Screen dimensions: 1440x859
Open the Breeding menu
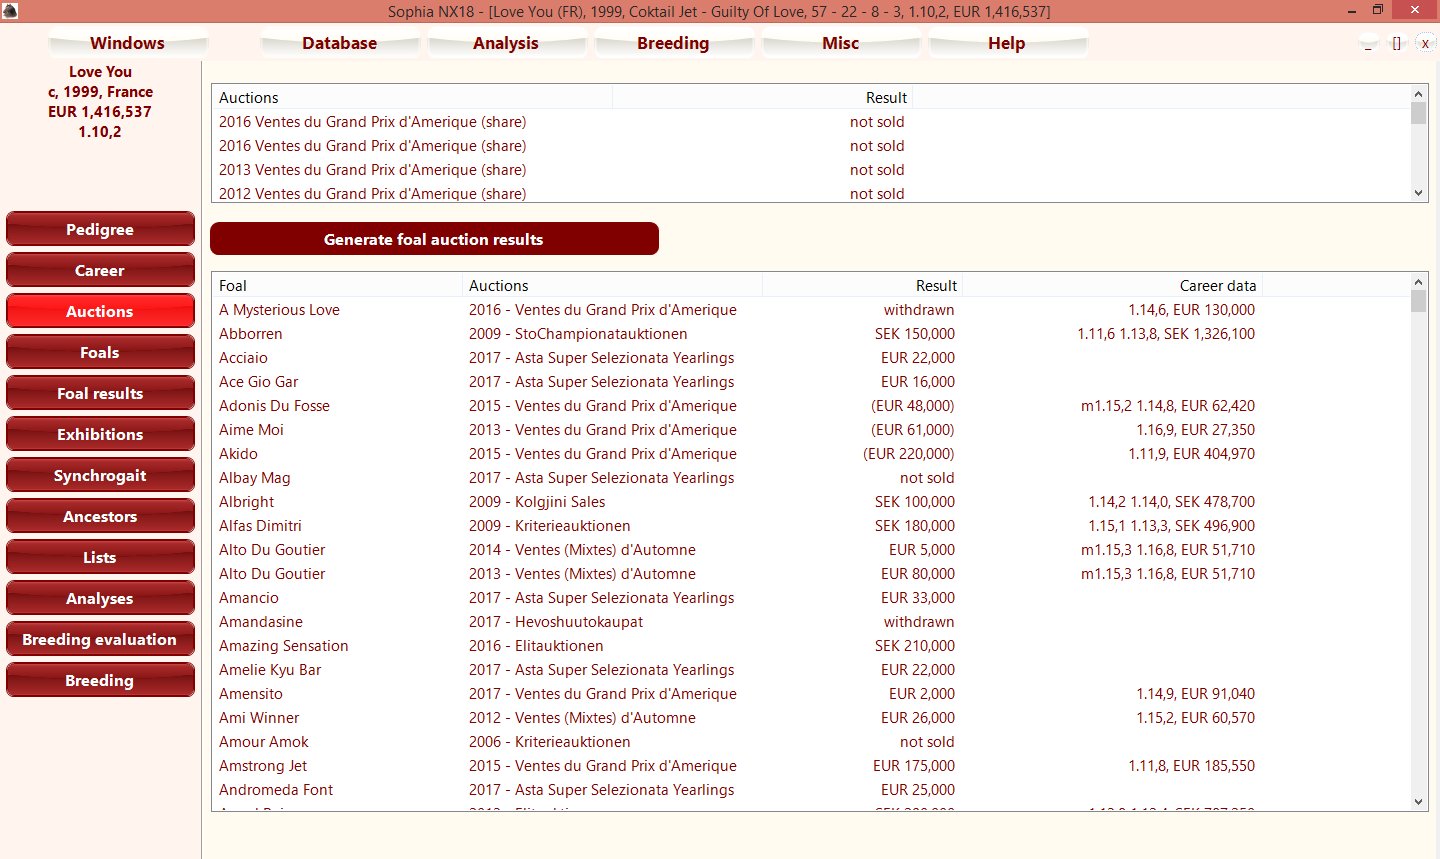tap(673, 43)
